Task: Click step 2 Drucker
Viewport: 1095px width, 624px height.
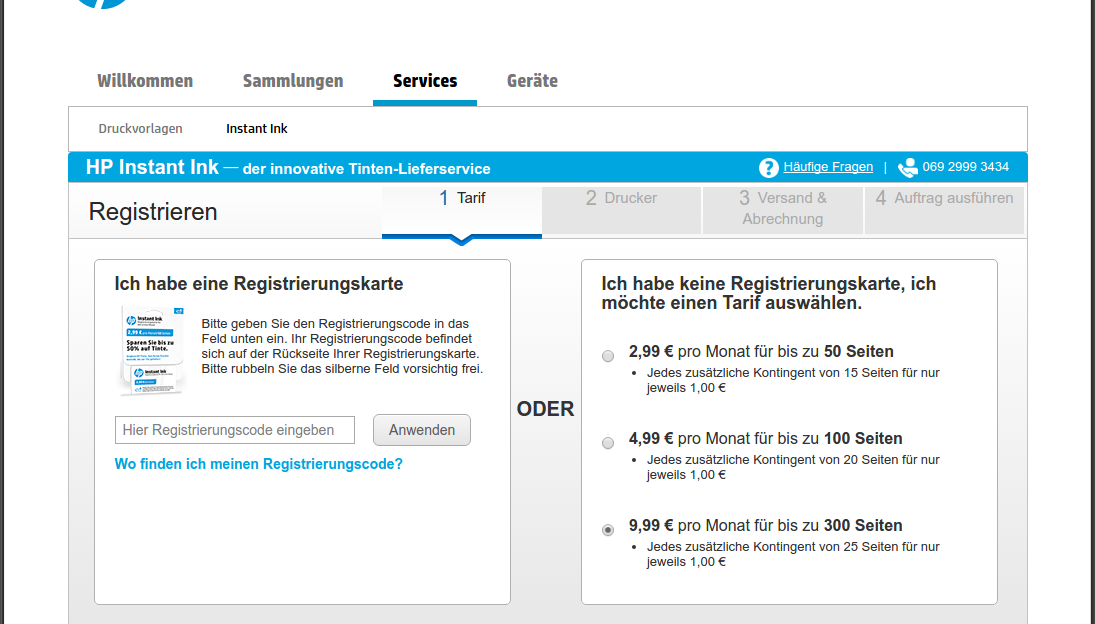Action: click(x=622, y=210)
